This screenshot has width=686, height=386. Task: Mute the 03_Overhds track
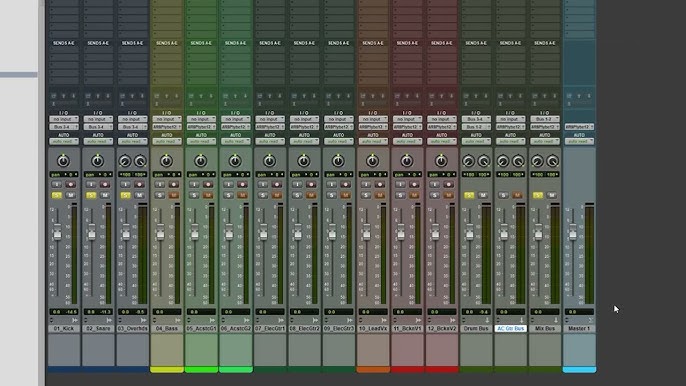(x=139, y=195)
